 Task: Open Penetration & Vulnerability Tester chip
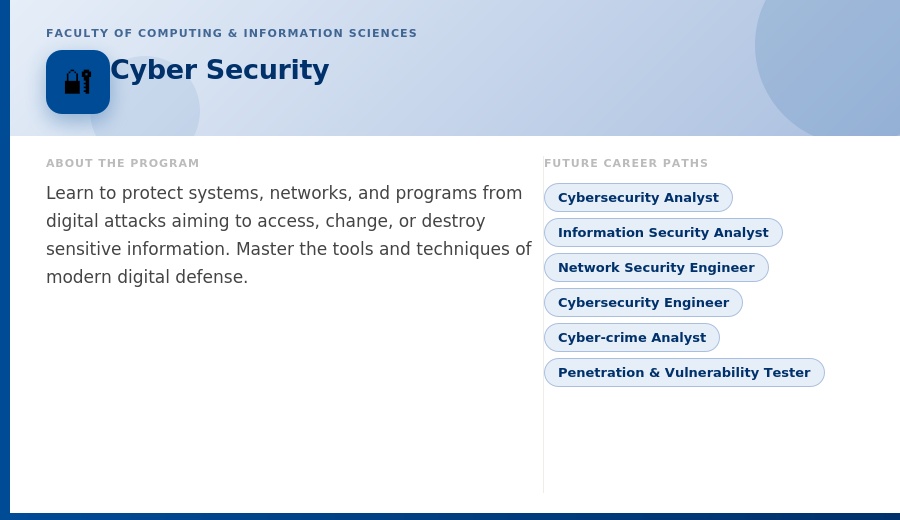[684, 372]
